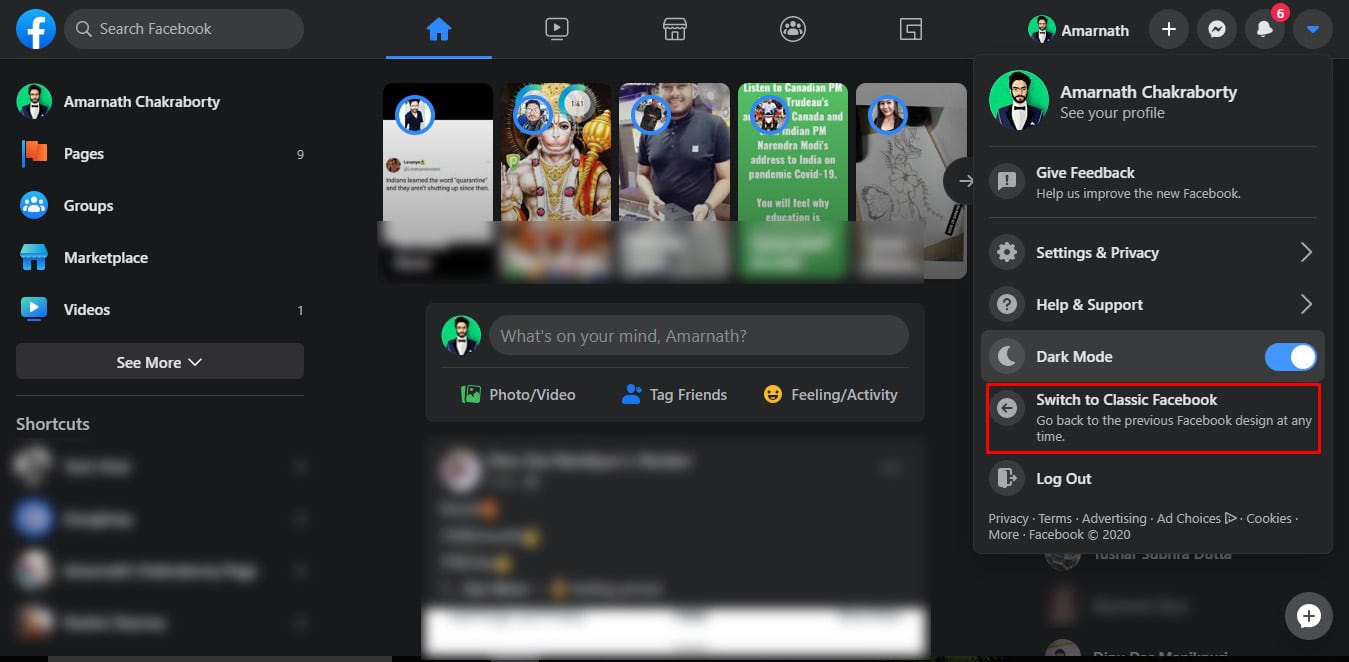Click the Facebook logo icon
Screen dimensions: 1349x662
pyautogui.click(x=36, y=30)
